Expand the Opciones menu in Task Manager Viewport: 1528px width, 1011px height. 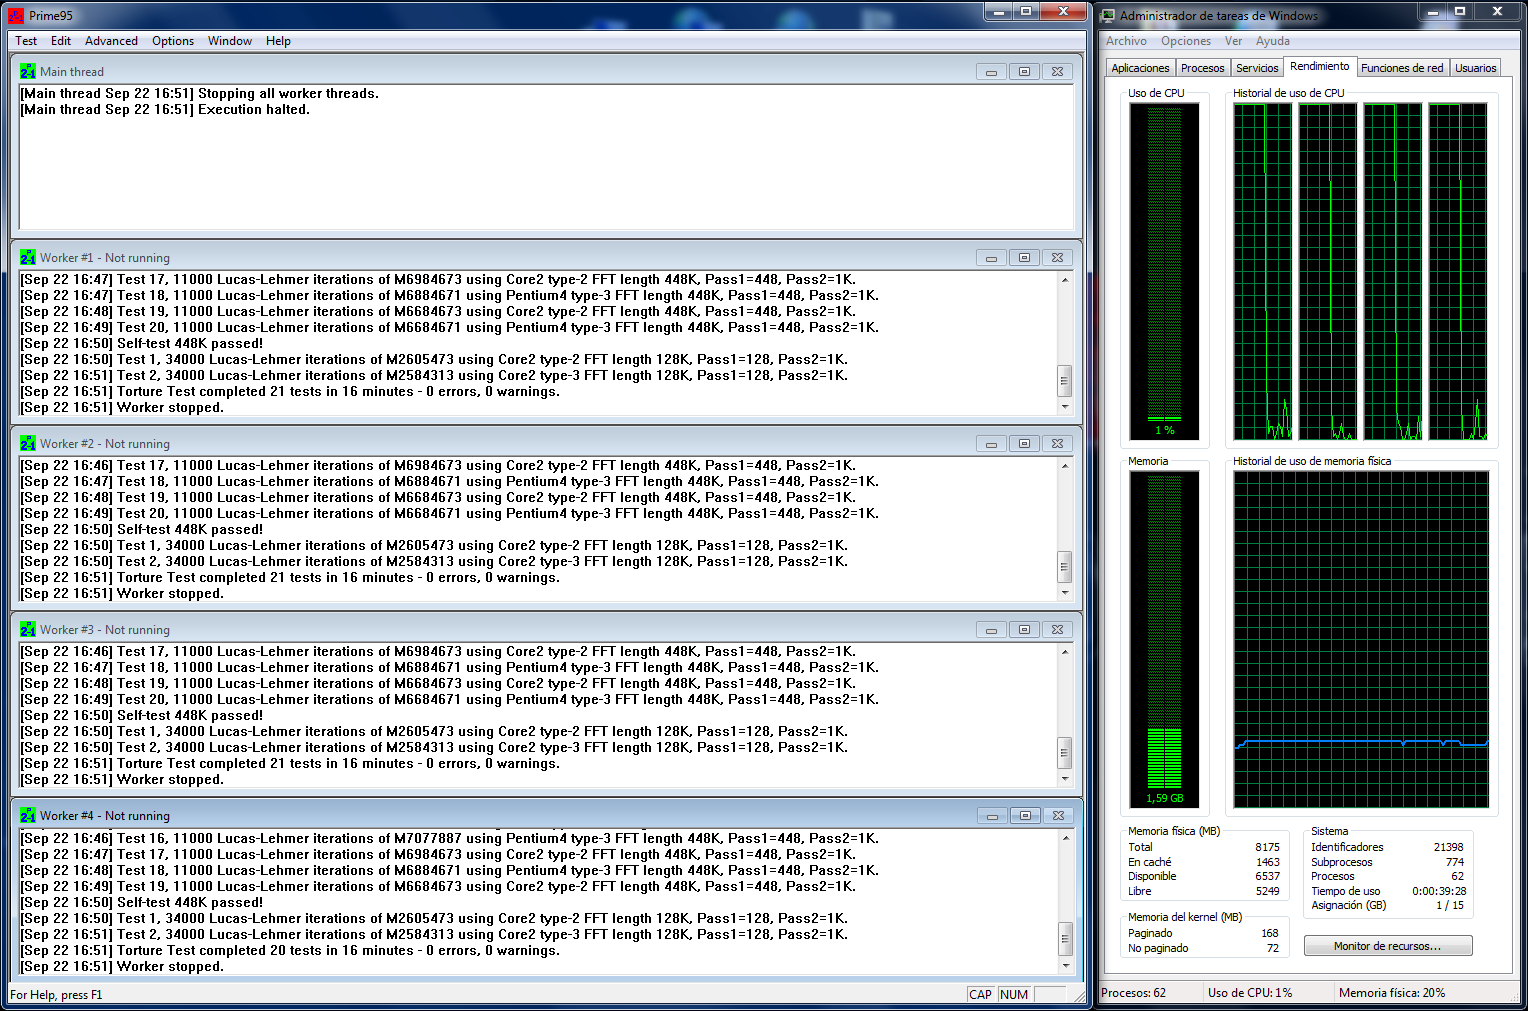pyautogui.click(x=1185, y=41)
